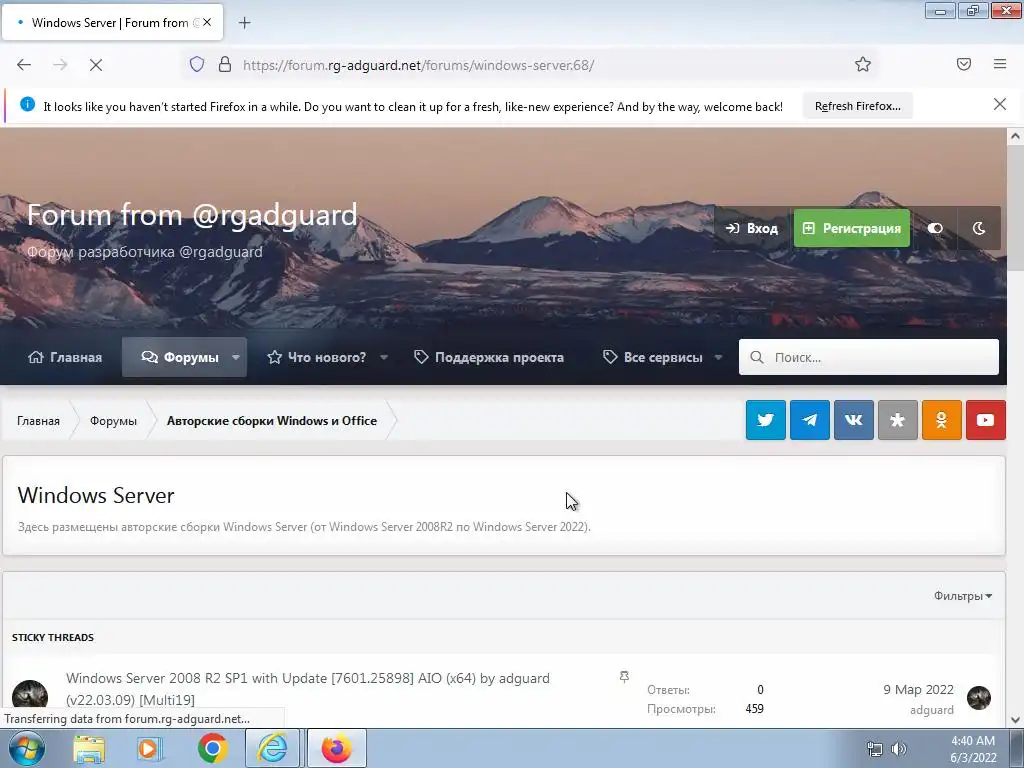
Task: Open Windows Server 2008 R2 SP1 thread
Action: point(308,688)
